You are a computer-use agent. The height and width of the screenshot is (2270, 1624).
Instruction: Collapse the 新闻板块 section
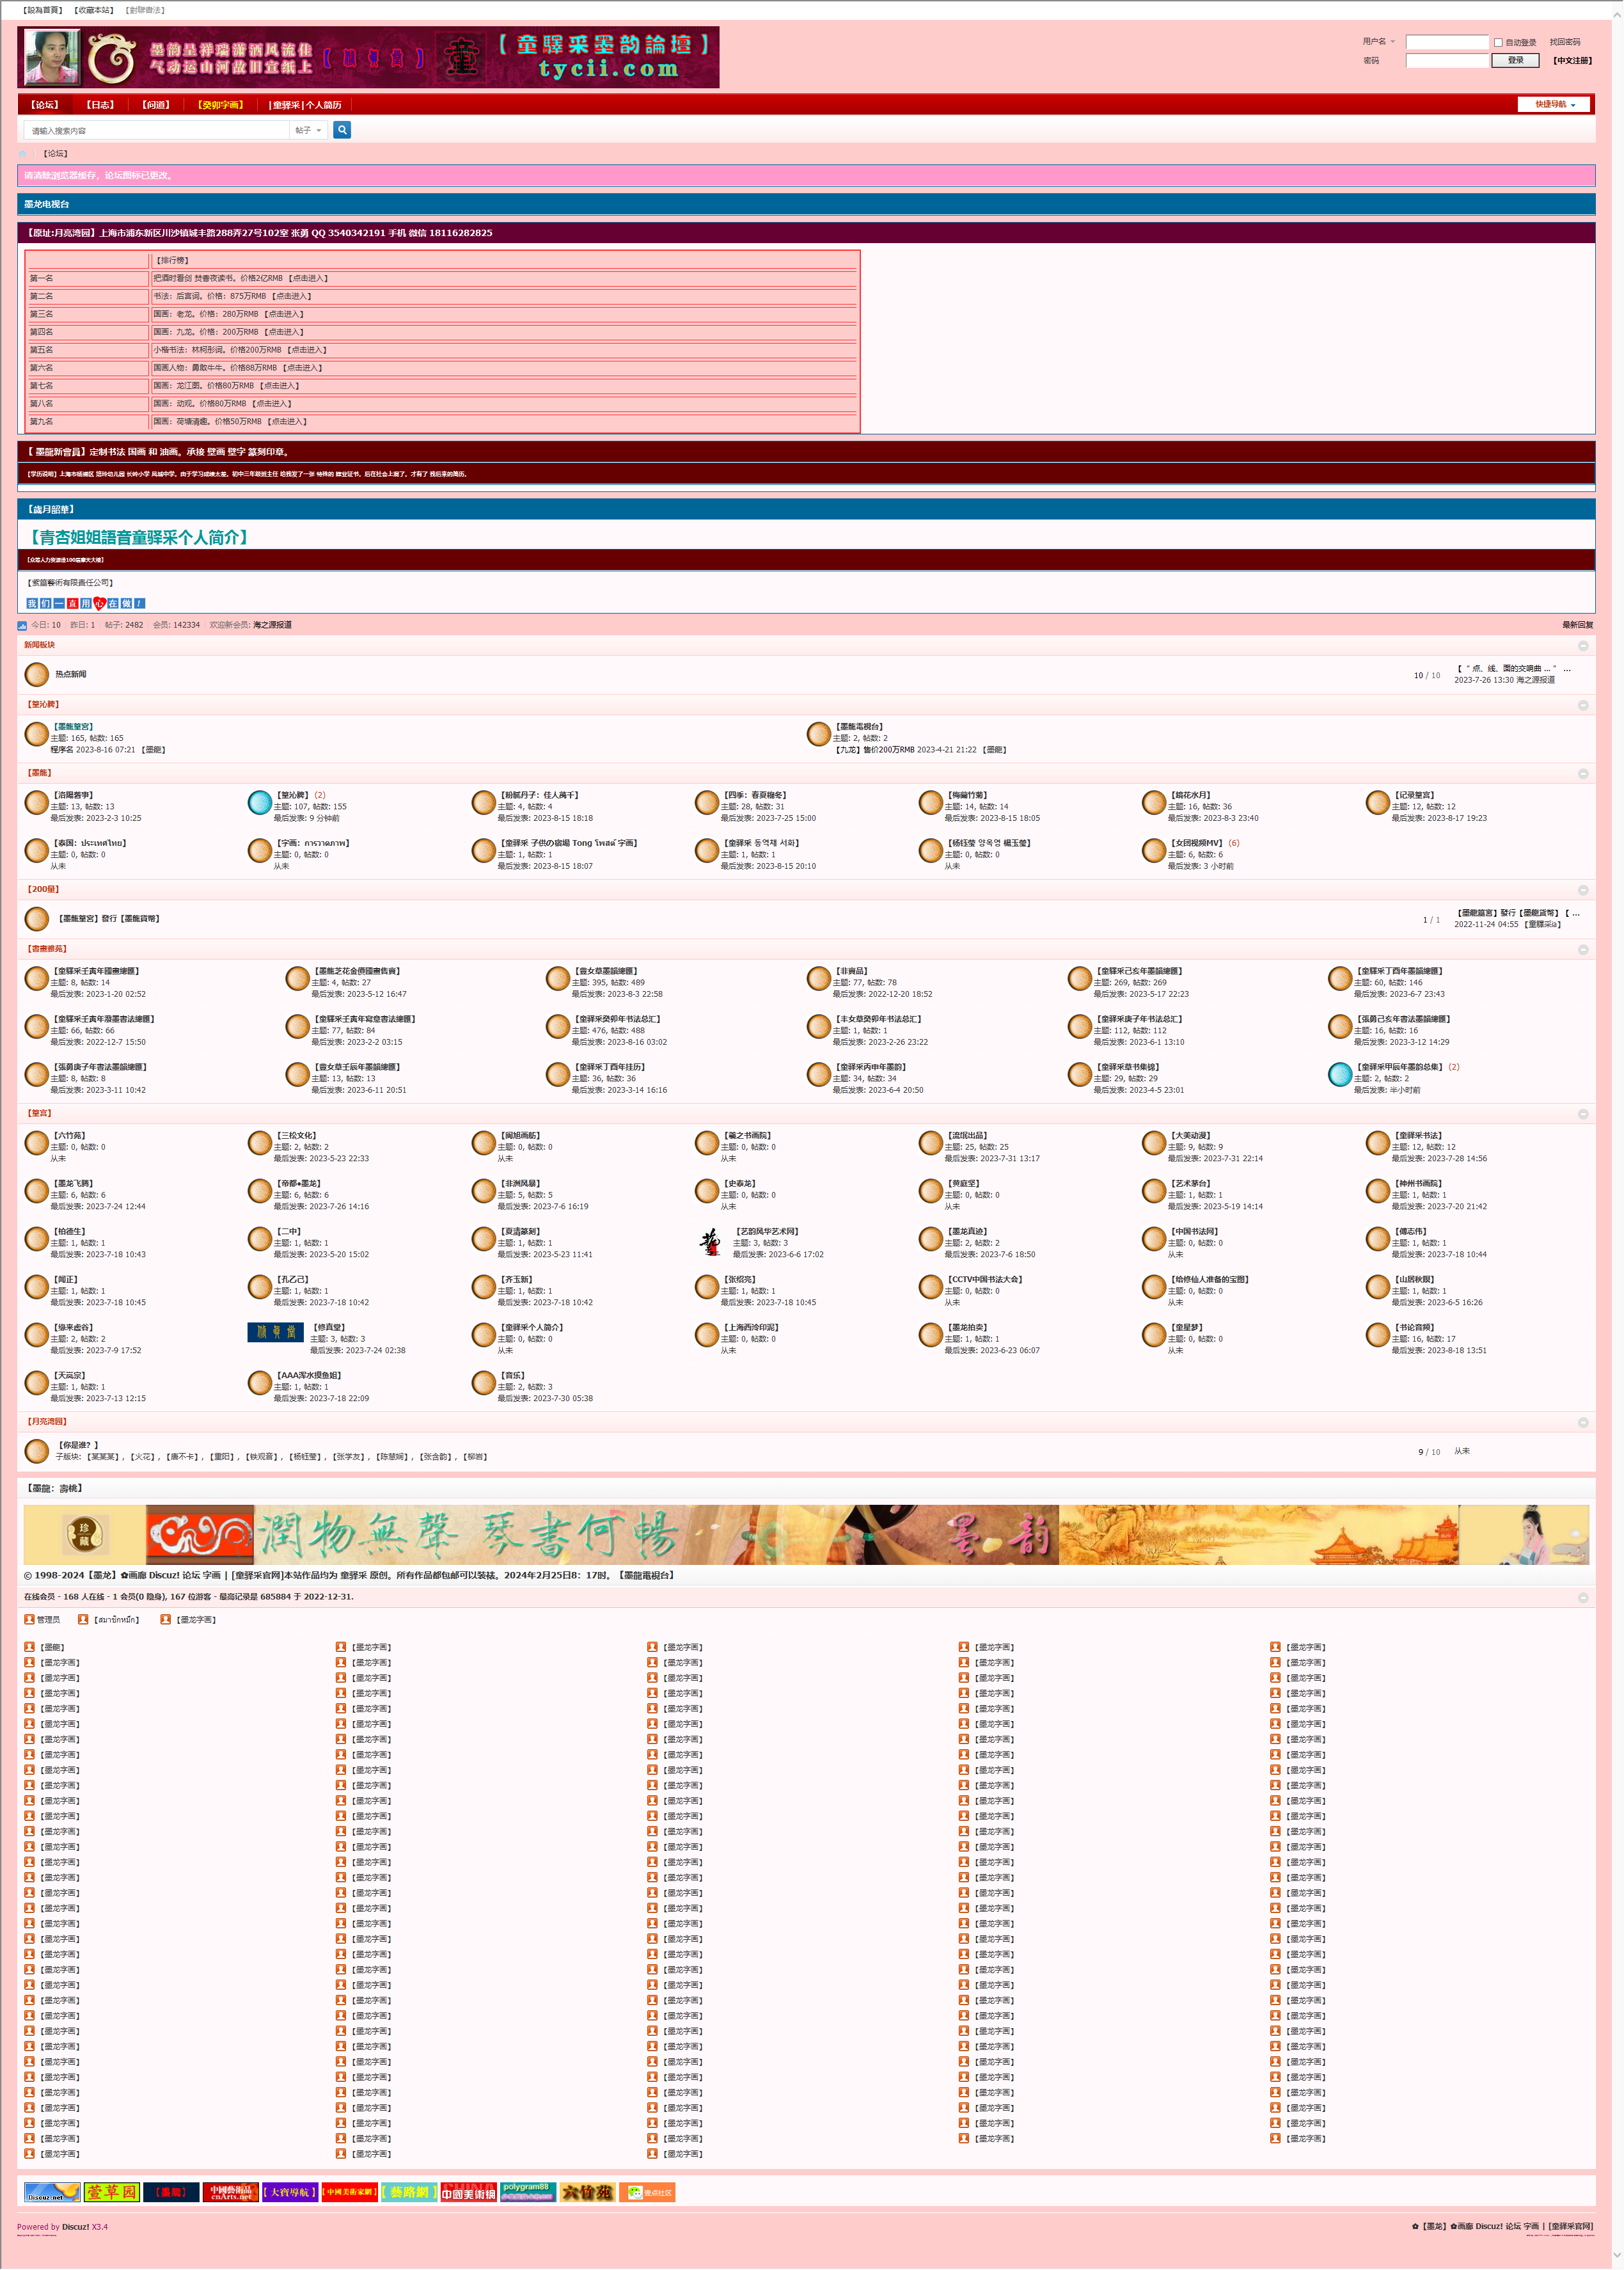(1583, 646)
